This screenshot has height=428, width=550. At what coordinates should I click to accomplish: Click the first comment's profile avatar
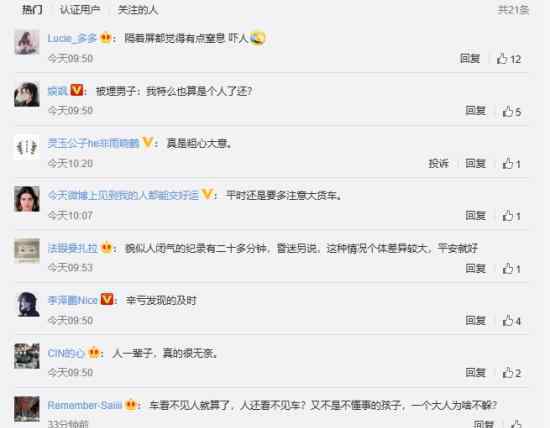point(27,42)
